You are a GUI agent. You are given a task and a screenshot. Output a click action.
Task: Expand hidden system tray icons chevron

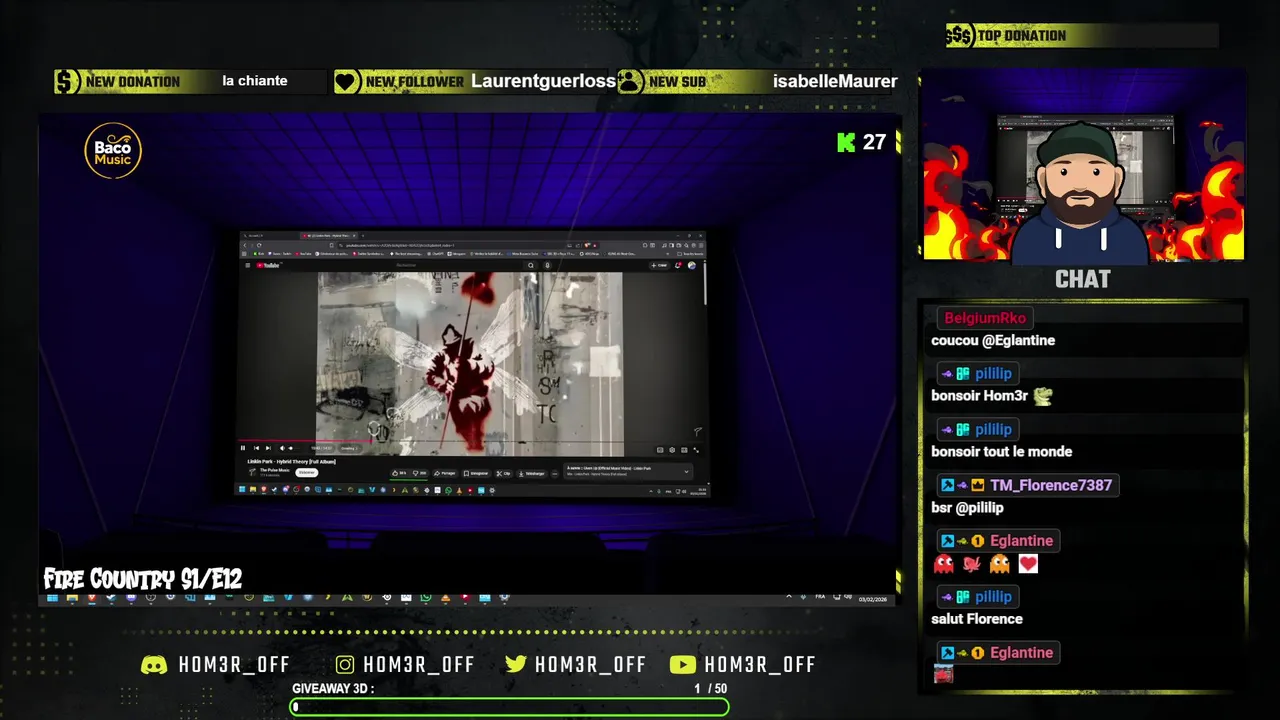tap(788, 597)
